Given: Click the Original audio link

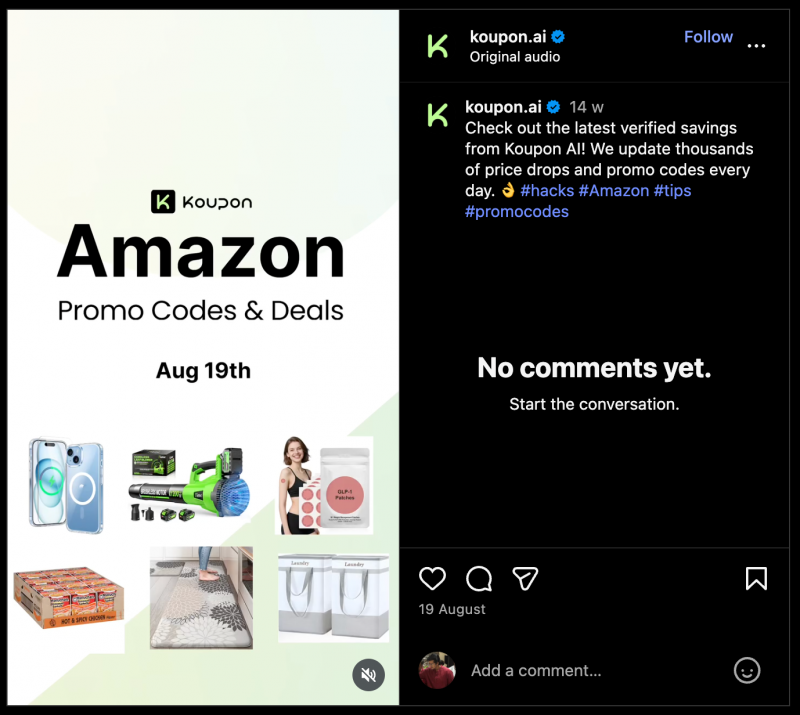Looking at the screenshot, I should (x=514, y=57).
